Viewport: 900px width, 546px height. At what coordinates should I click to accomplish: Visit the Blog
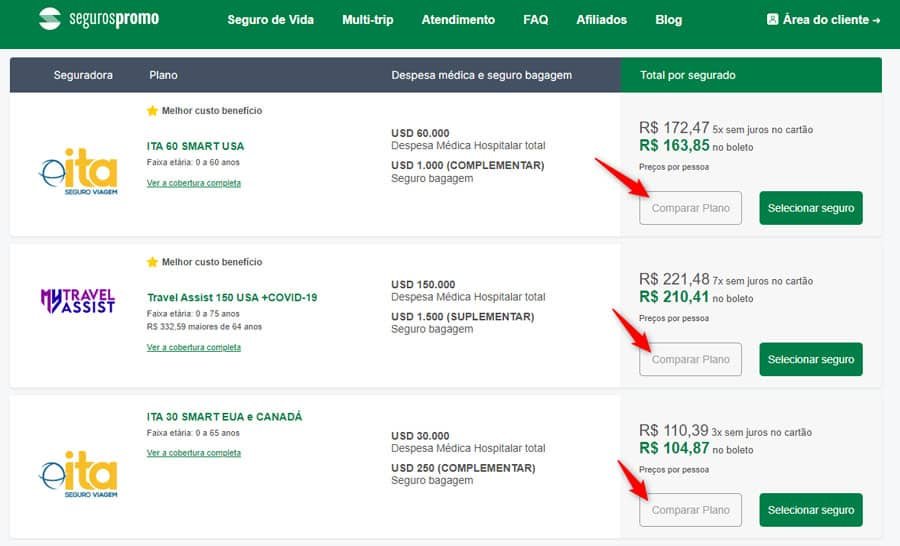click(669, 20)
